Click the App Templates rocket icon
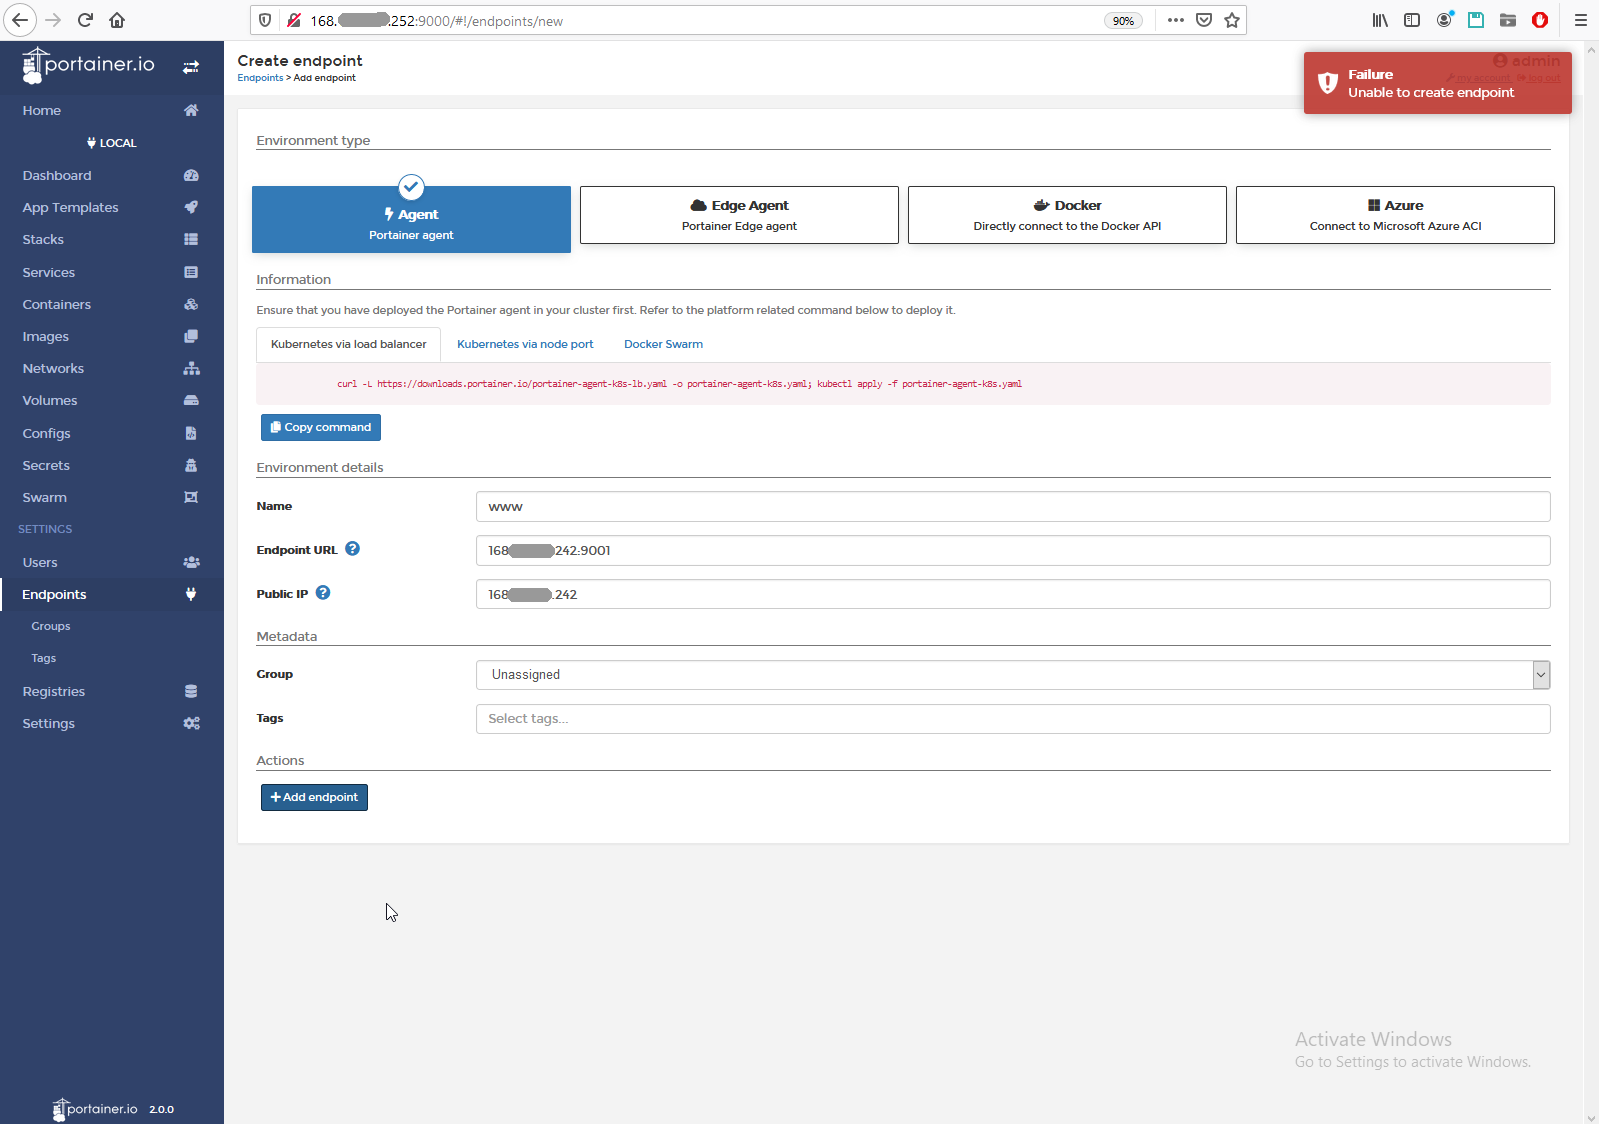 191,207
